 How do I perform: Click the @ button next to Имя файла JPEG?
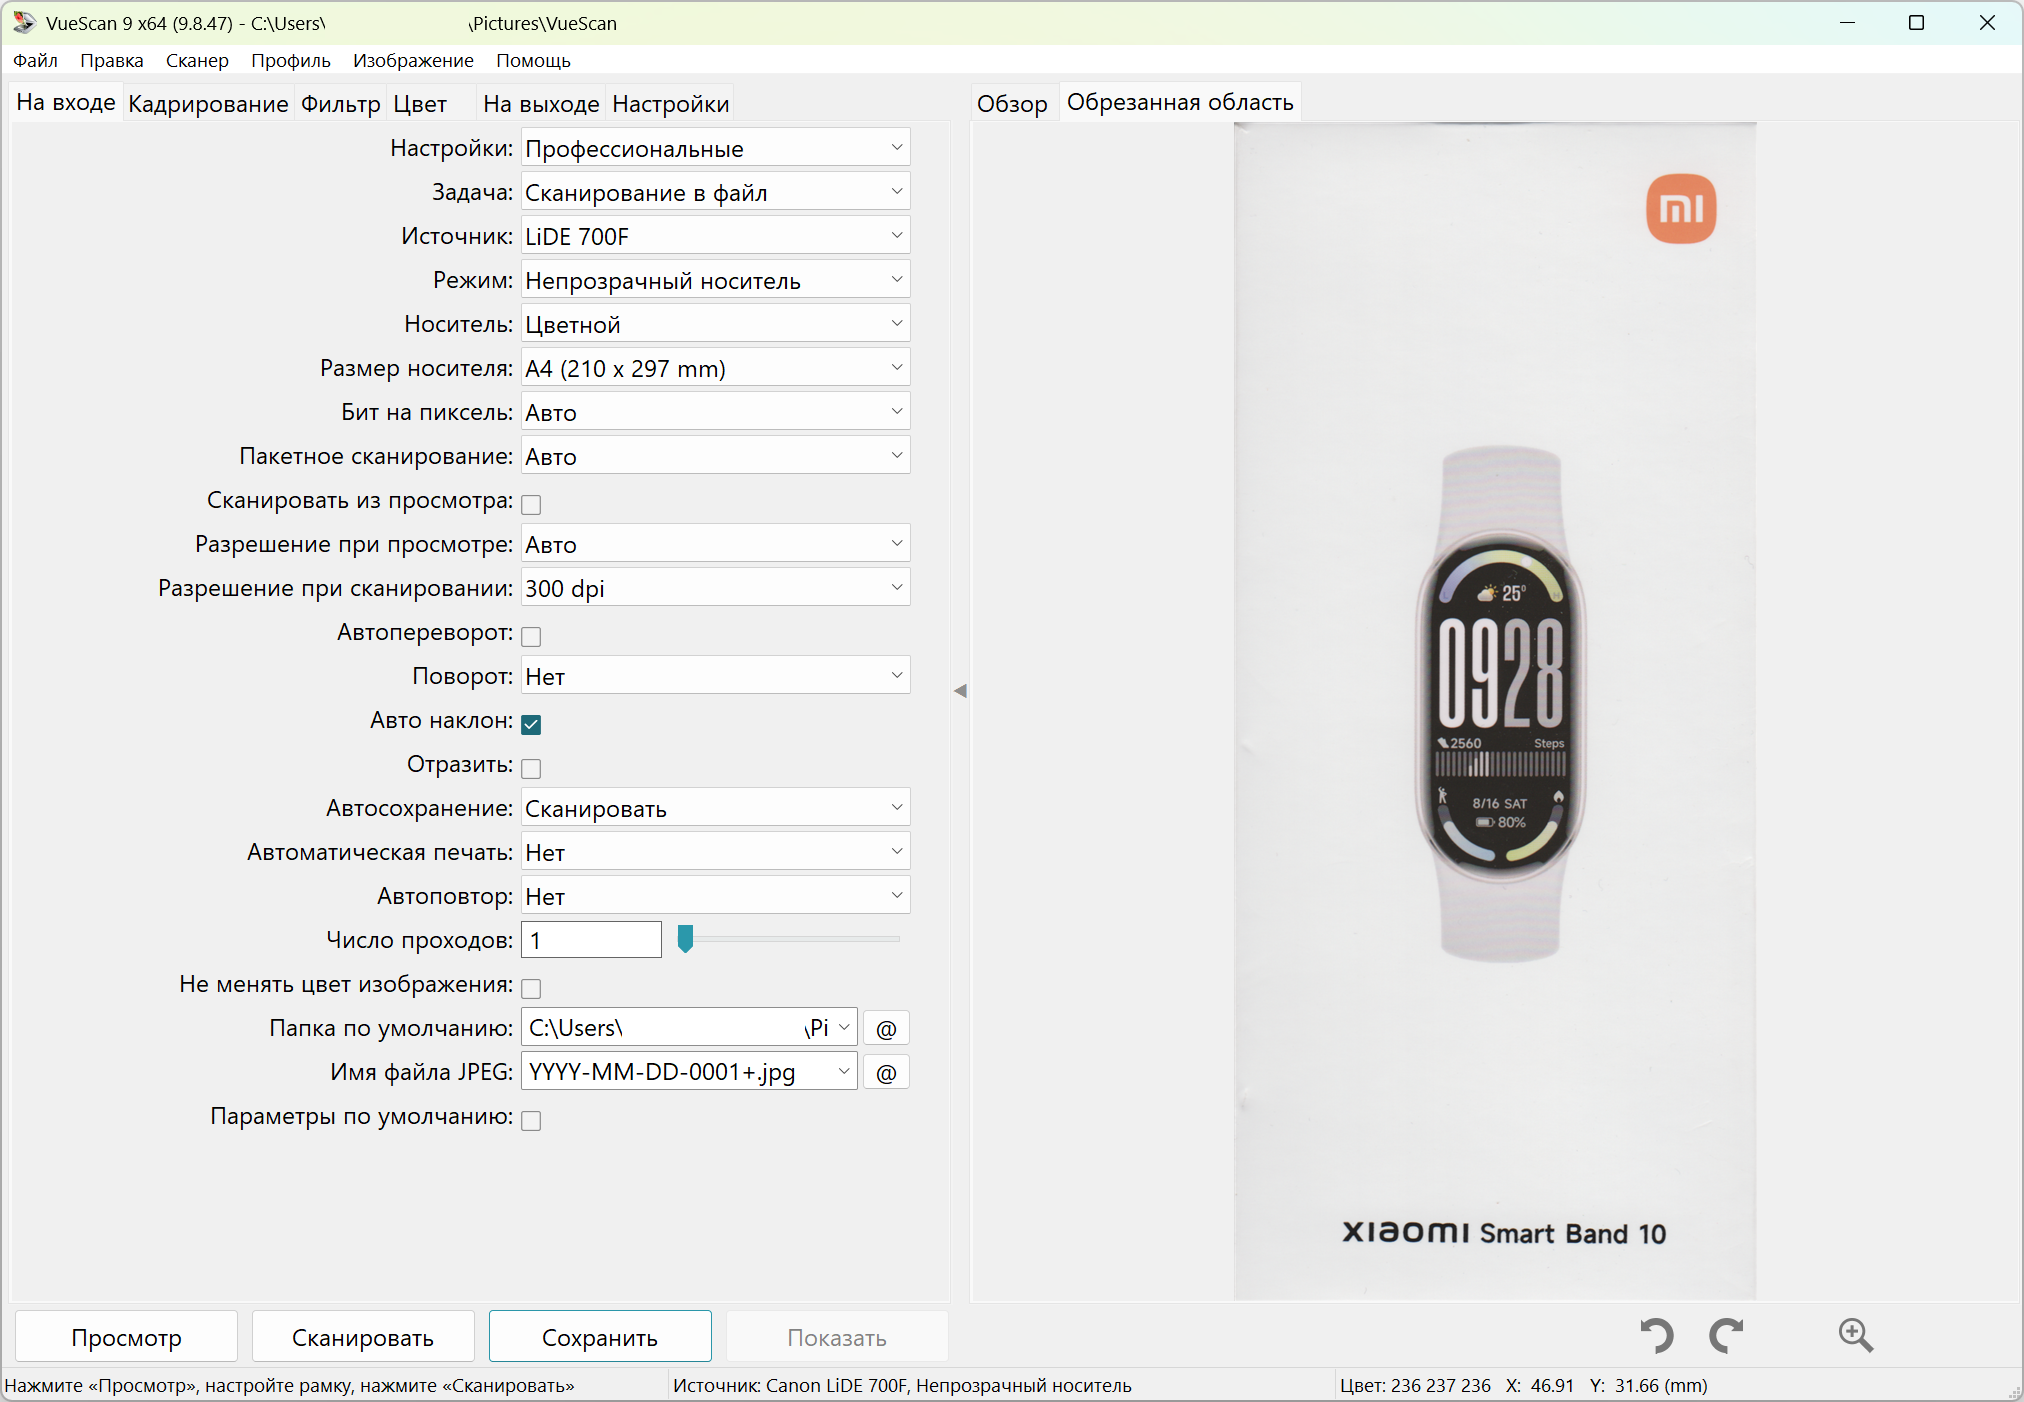tap(886, 1073)
